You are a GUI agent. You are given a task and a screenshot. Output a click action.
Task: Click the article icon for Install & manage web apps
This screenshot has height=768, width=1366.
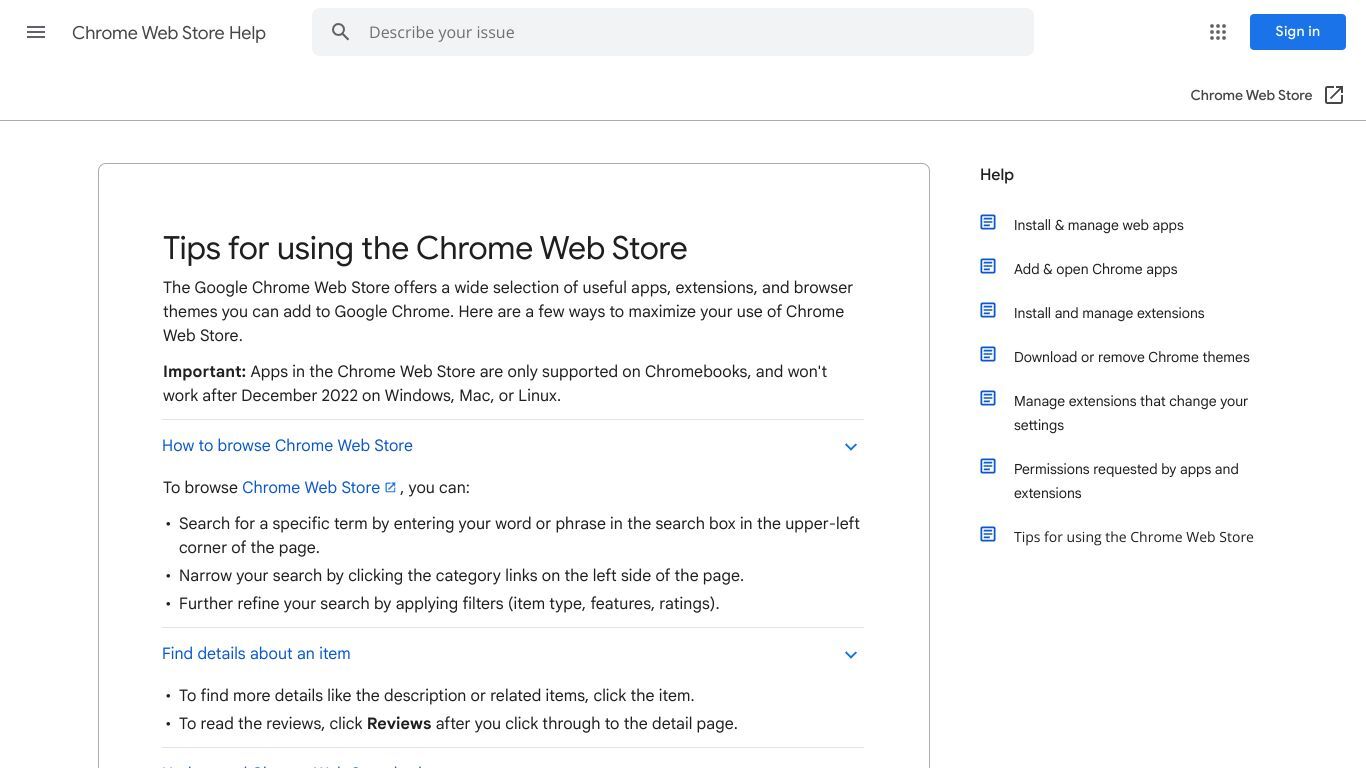click(988, 223)
